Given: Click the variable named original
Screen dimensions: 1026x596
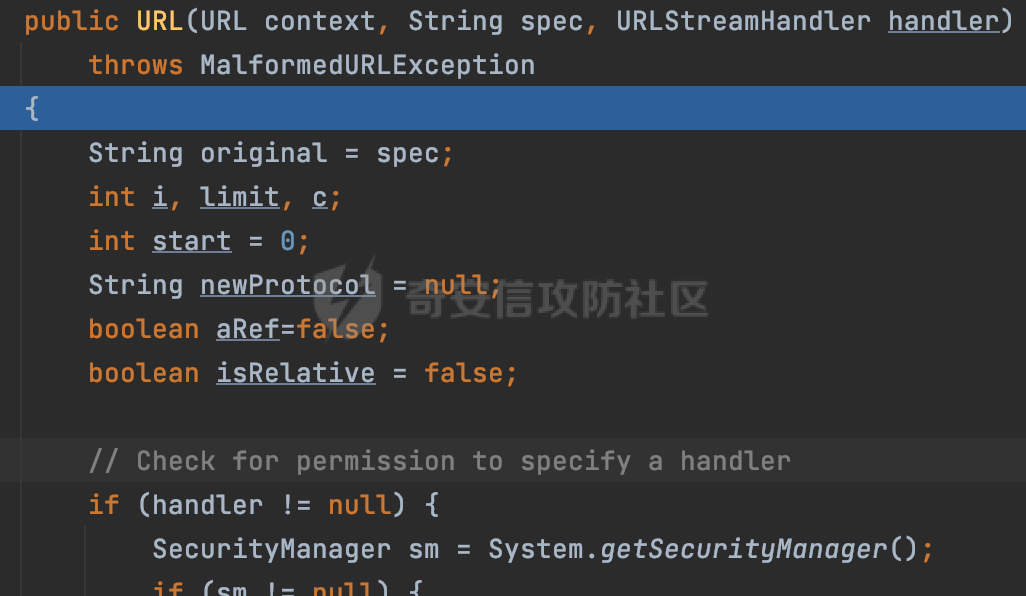Looking at the screenshot, I should [264, 153].
